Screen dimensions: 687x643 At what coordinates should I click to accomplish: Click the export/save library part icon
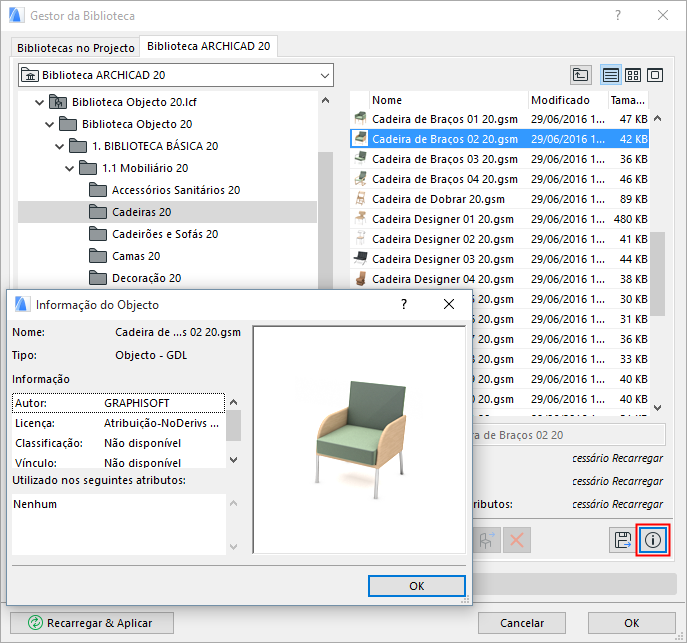(x=622, y=540)
